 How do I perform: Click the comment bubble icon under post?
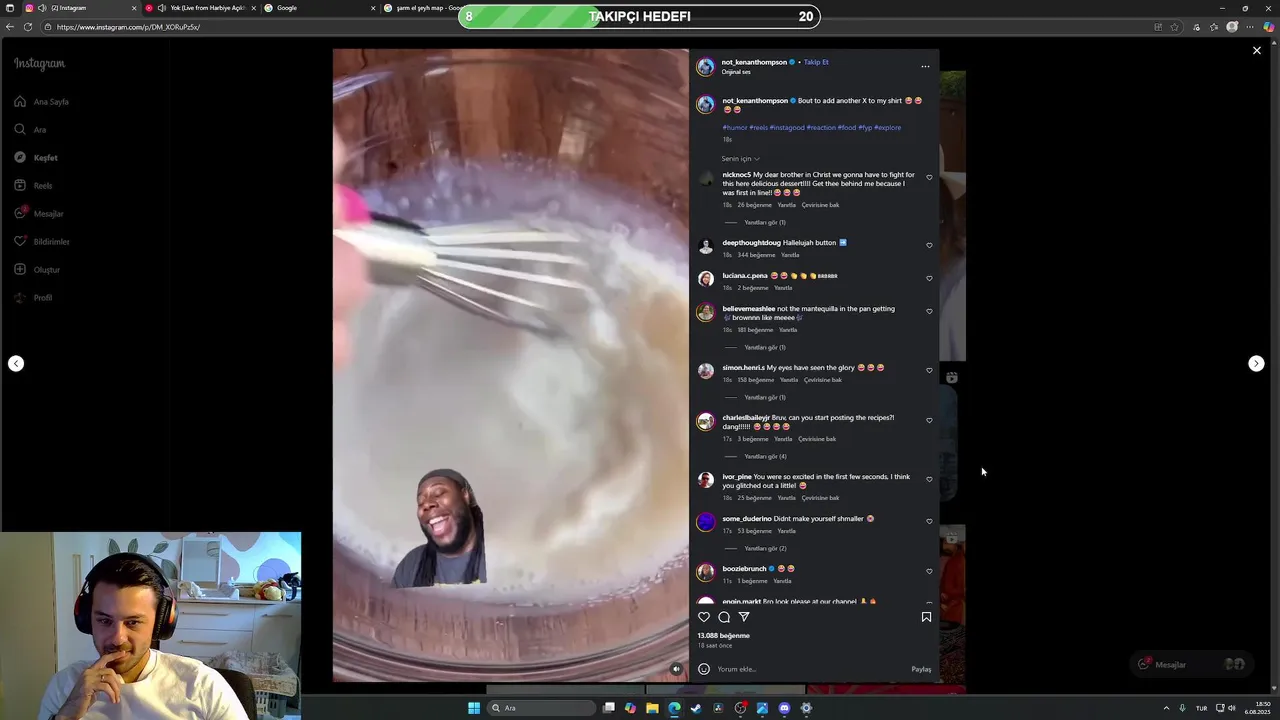[x=724, y=617]
